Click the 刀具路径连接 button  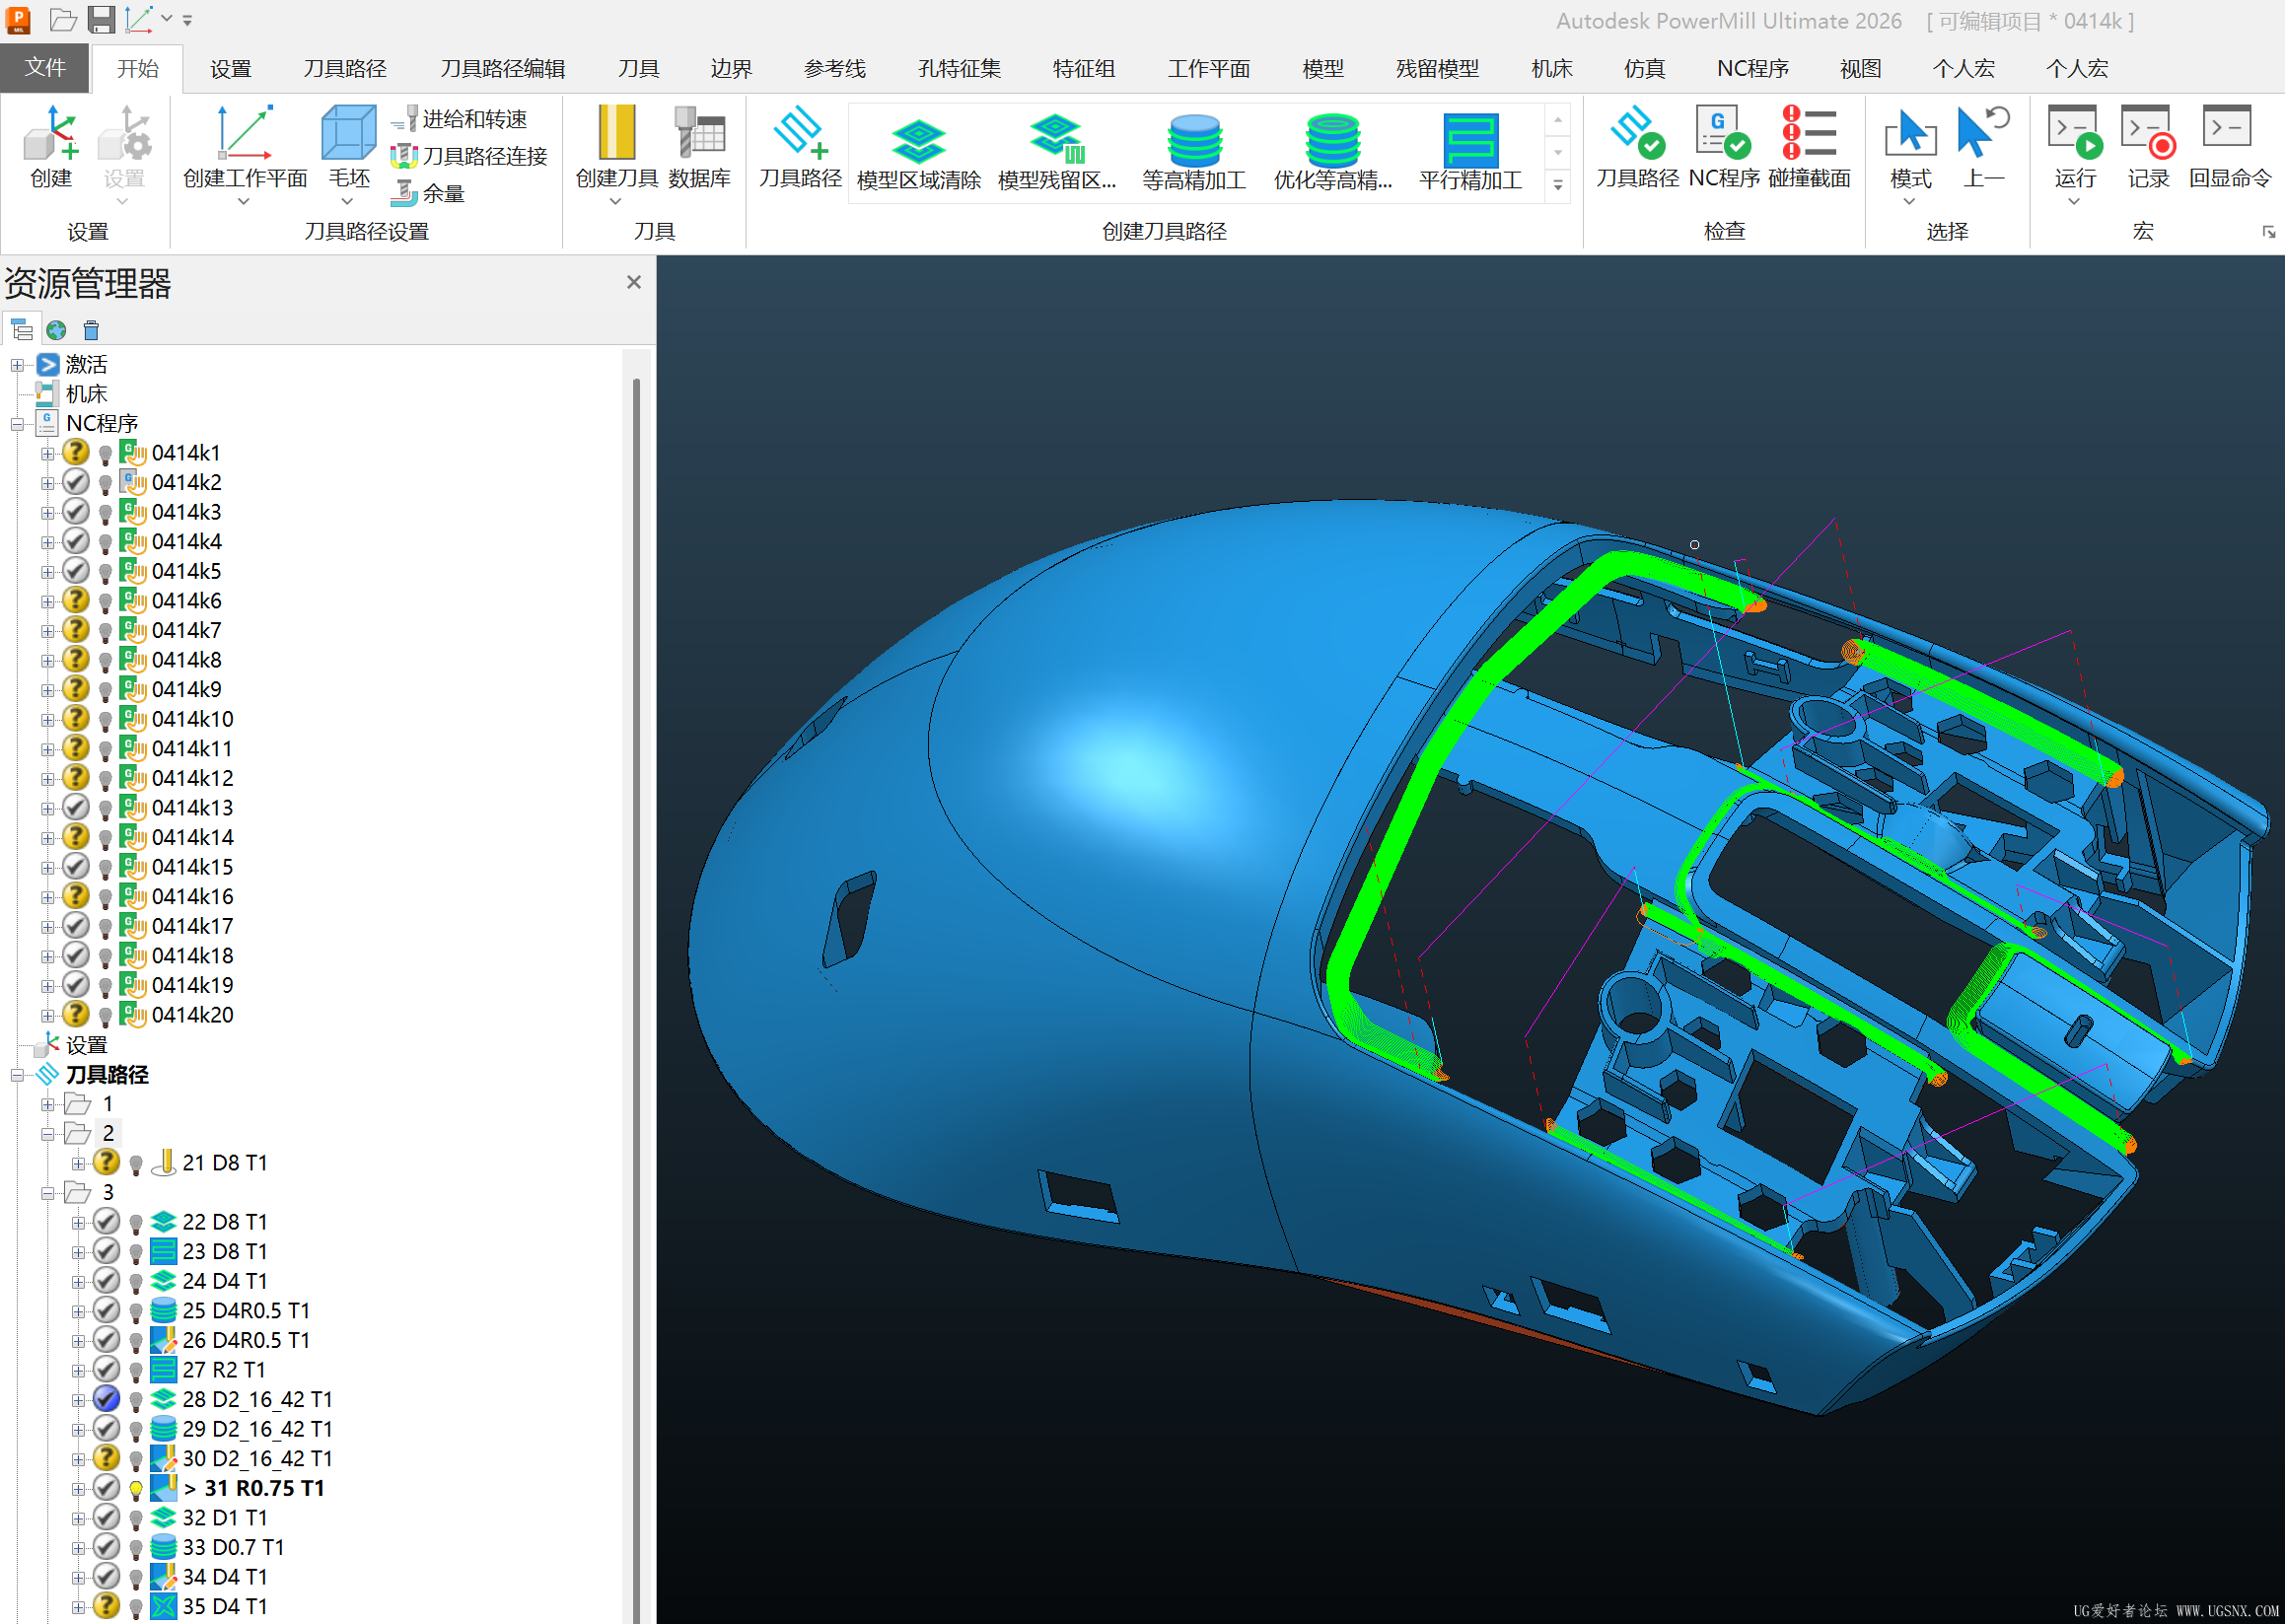point(470,156)
